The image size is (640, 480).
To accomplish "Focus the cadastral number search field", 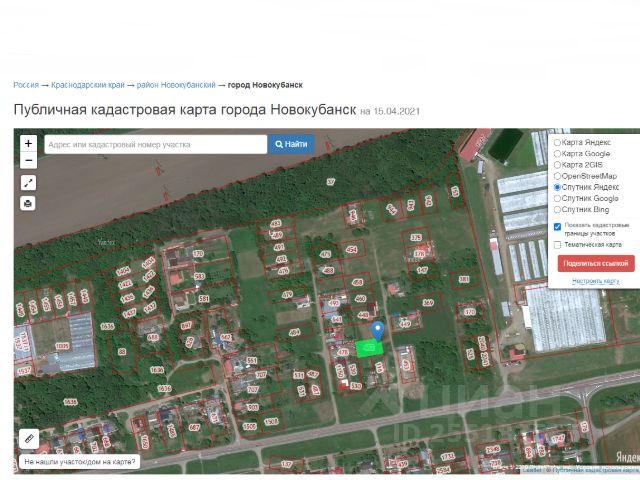I will pyautogui.click(x=155, y=144).
